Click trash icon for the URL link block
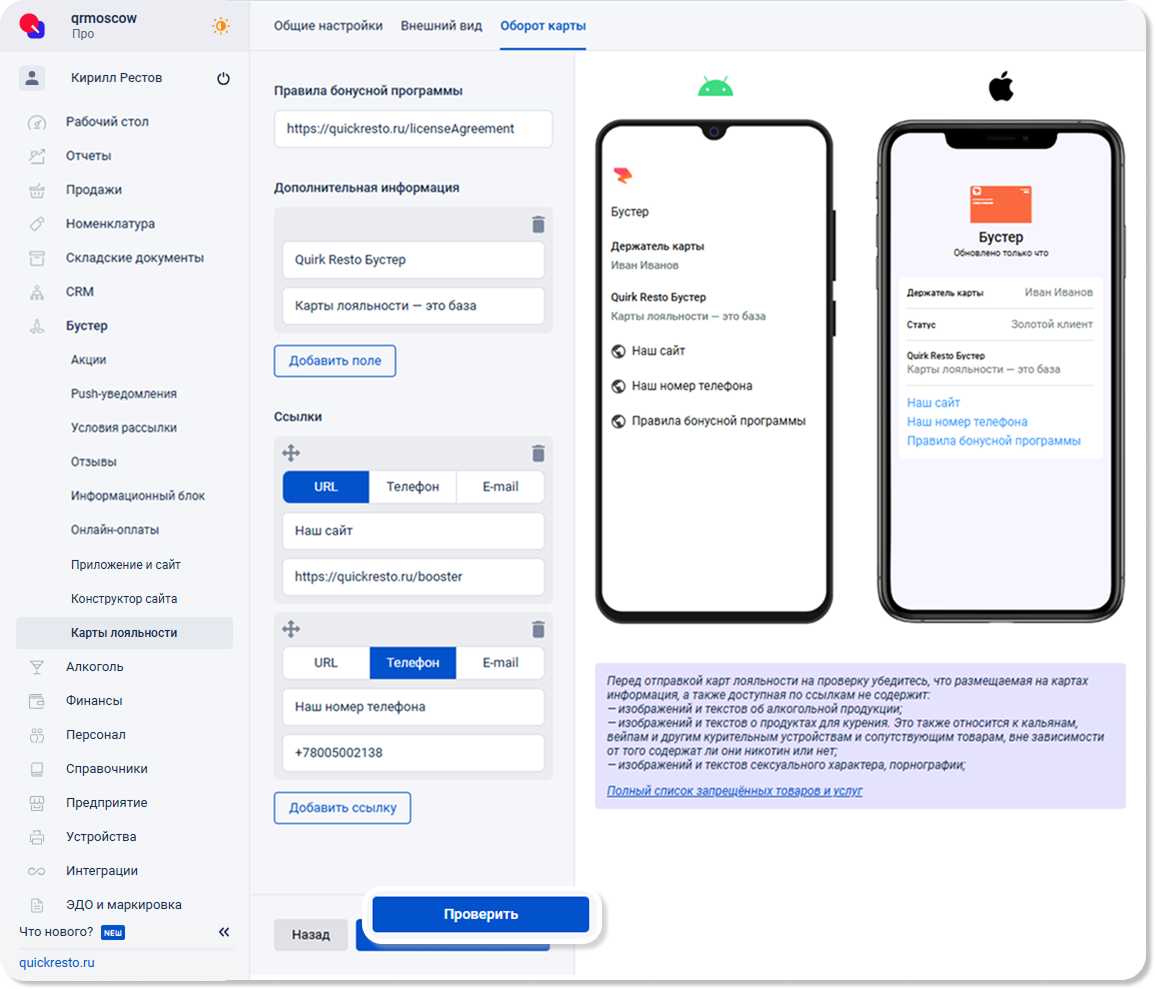This screenshot has height=989, width=1155. [538, 453]
